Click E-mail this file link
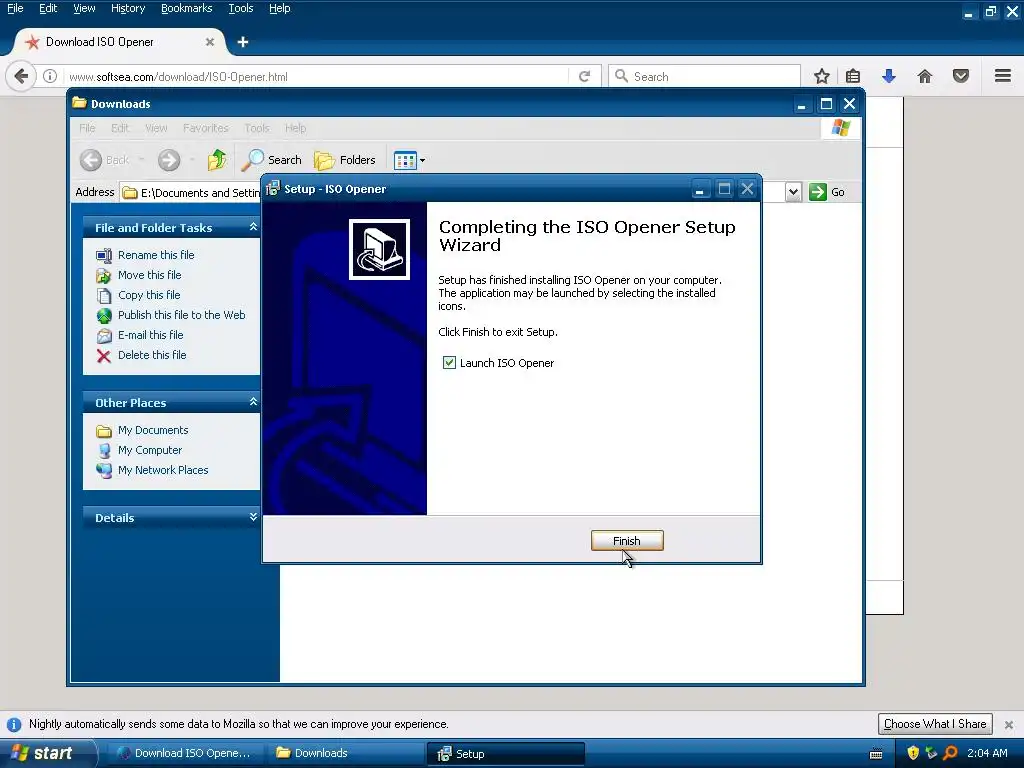 150,335
